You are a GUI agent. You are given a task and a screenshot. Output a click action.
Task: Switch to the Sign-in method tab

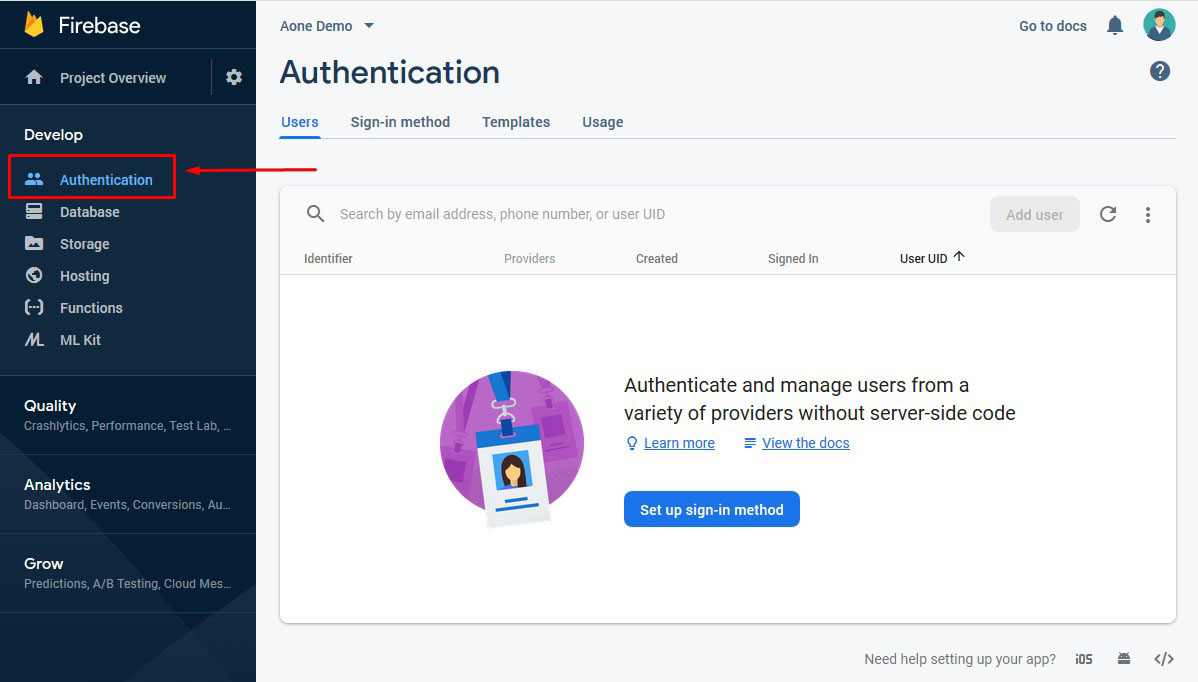(400, 122)
